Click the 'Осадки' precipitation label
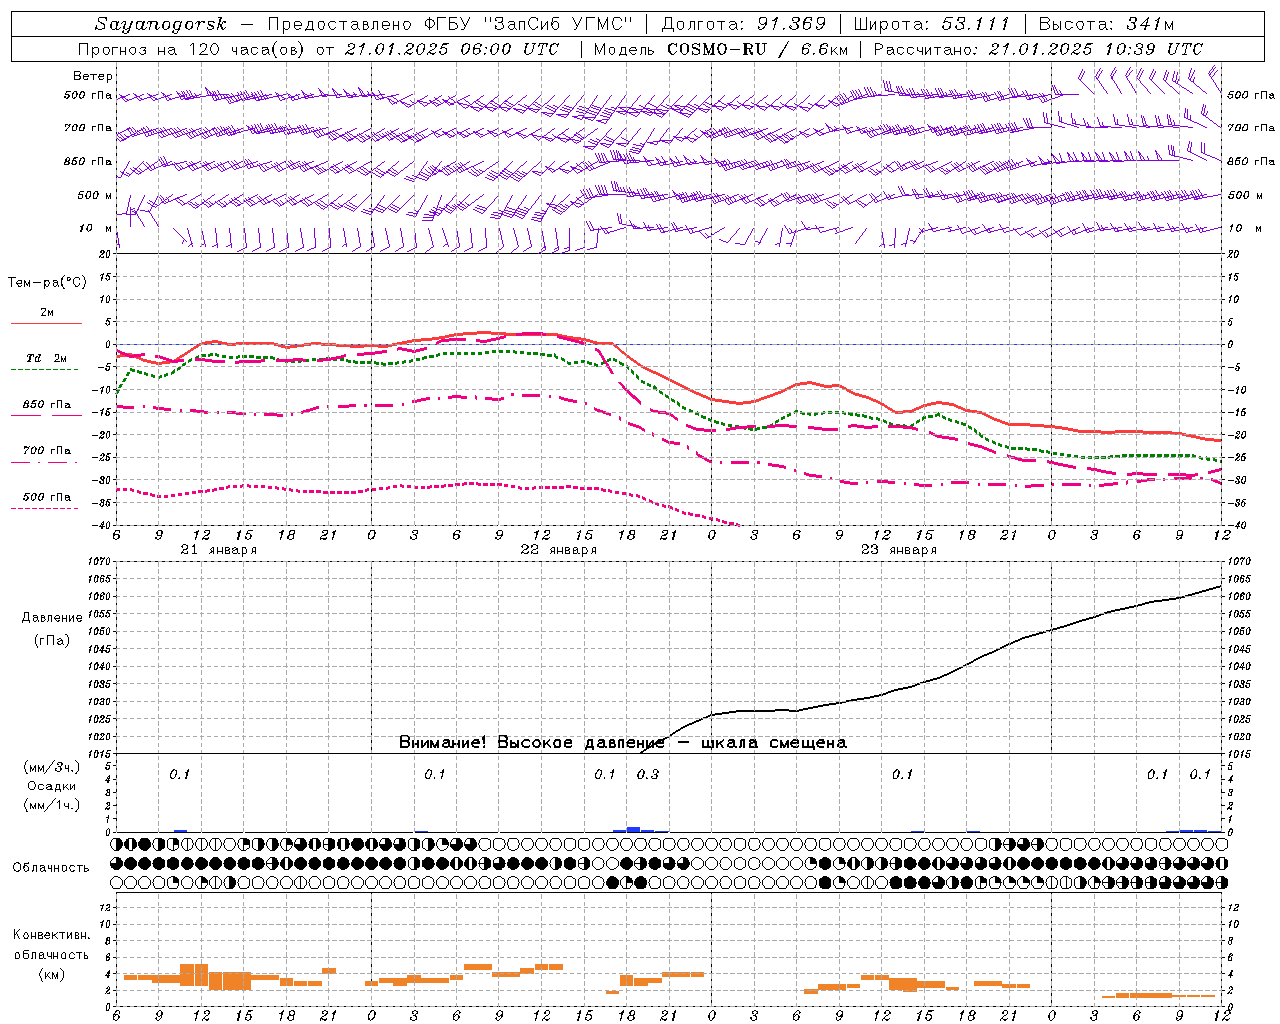This screenshot has width=1280, height=1024. [x=50, y=786]
